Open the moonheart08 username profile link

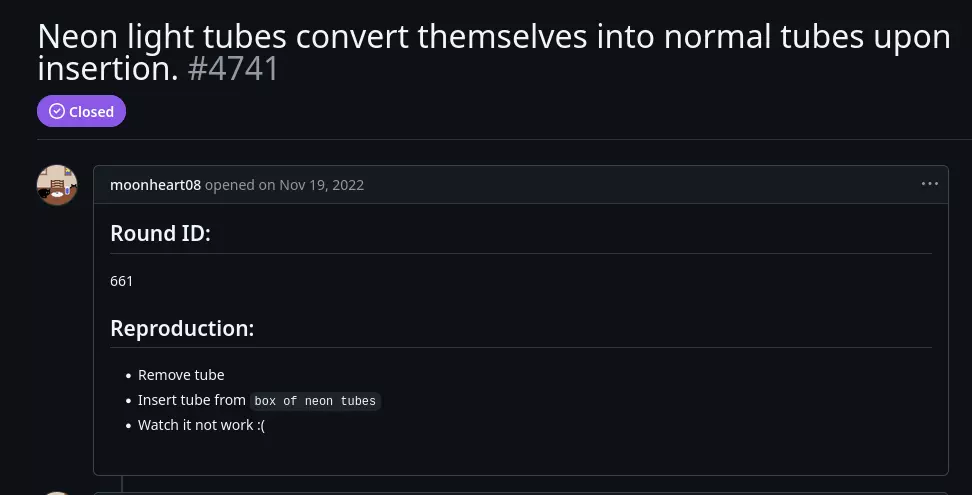(x=155, y=185)
